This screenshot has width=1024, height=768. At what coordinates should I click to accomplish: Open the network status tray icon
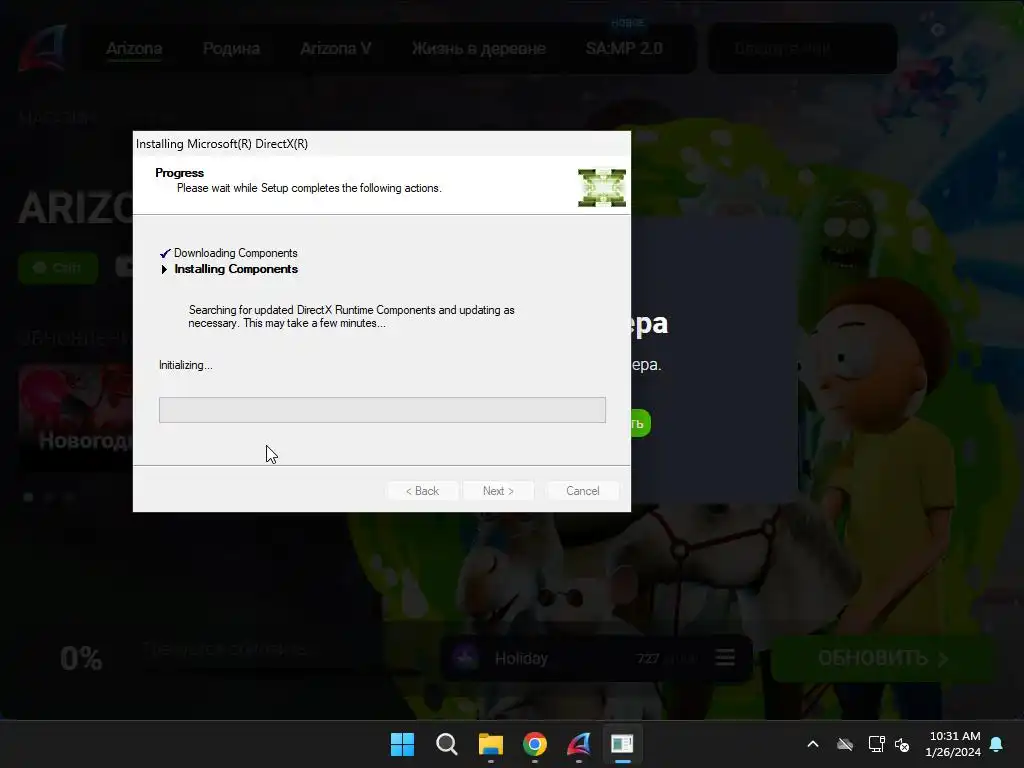pos(876,744)
